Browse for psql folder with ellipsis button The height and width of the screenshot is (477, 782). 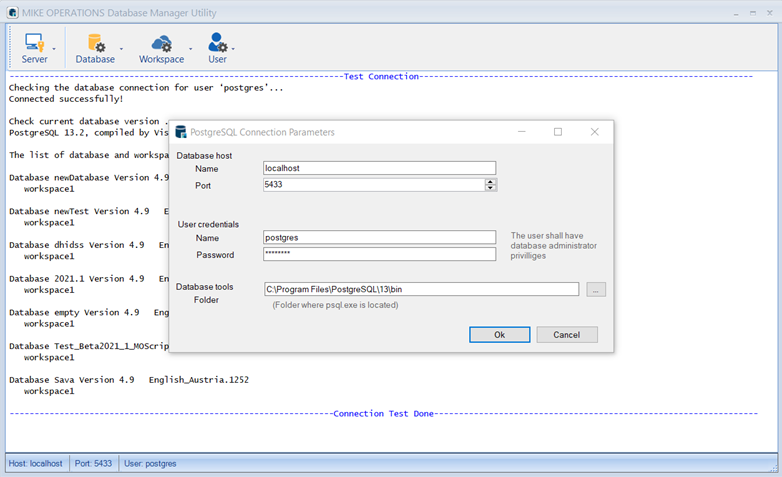[596, 289]
